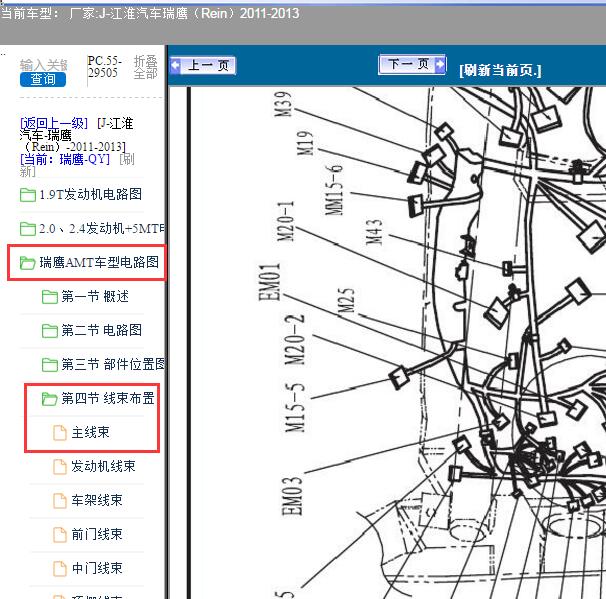Click the M39 connector label
Image resolution: width=606 pixels, height=599 pixels.
(x=283, y=104)
